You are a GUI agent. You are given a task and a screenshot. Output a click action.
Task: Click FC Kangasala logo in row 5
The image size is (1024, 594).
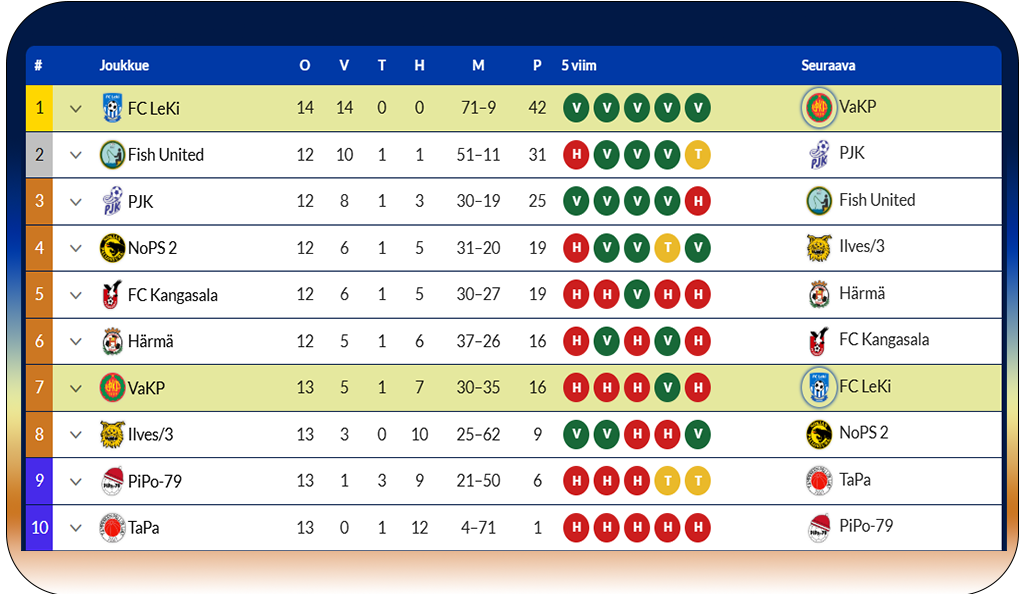tap(112, 294)
